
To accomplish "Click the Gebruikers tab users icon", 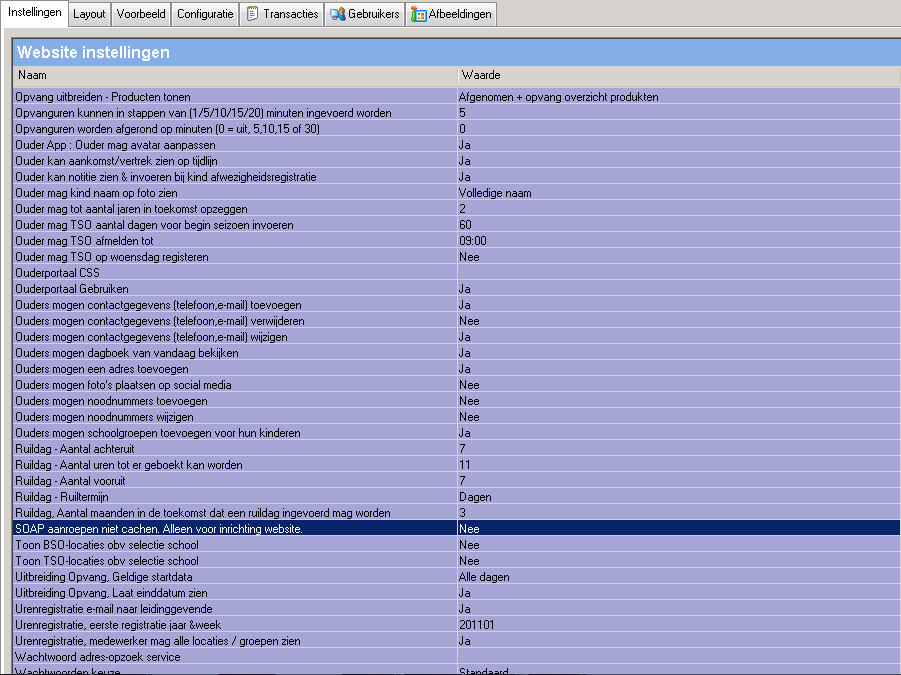I will tap(338, 14).
